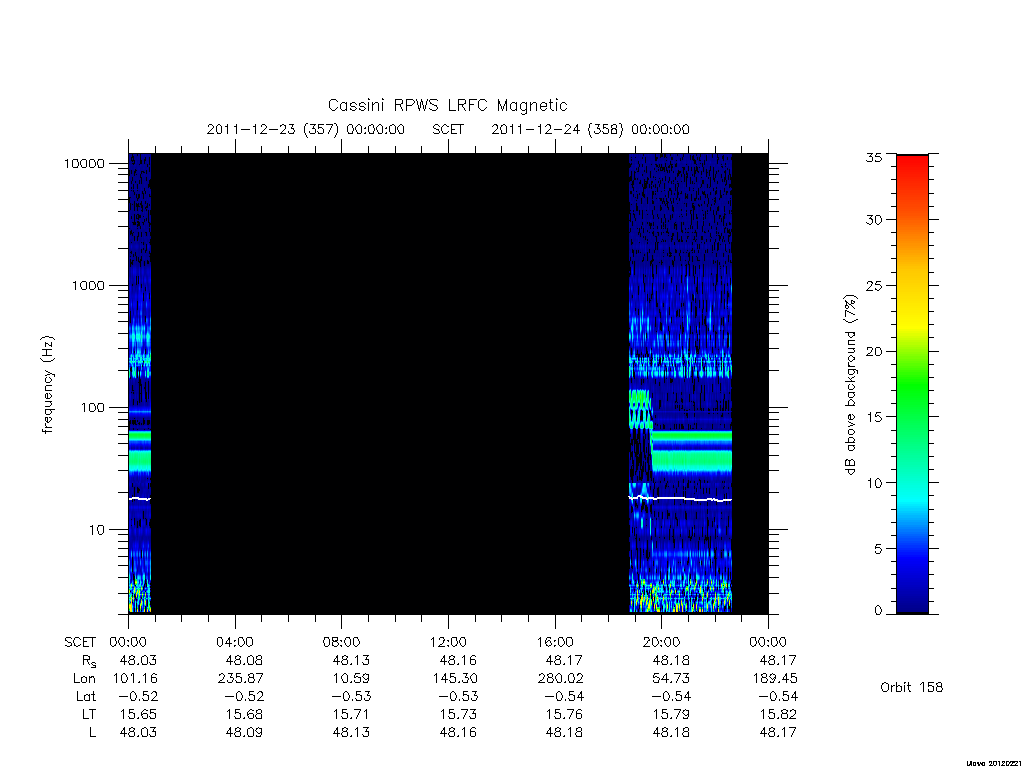The height and width of the screenshot is (768, 1024).
Task: Click local time value '15.76'
Action: click(564, 714)
